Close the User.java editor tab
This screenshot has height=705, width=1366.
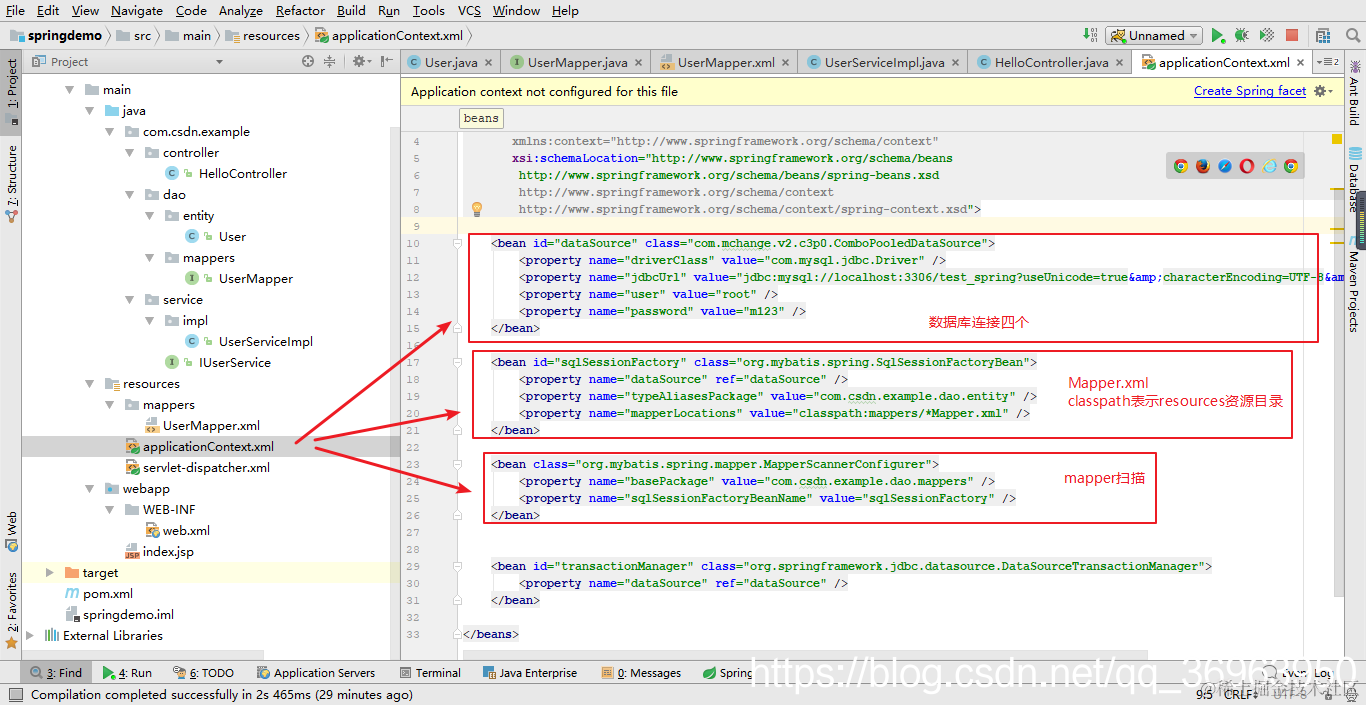click(489, 62)
